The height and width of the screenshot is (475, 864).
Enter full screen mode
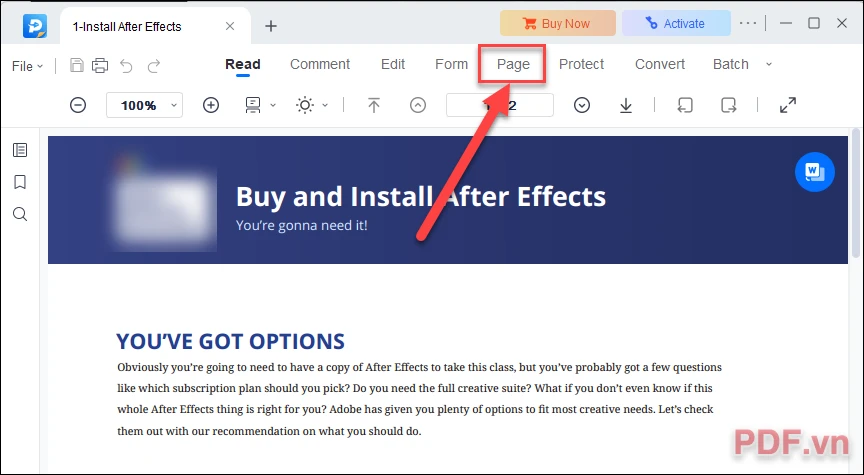788,105
